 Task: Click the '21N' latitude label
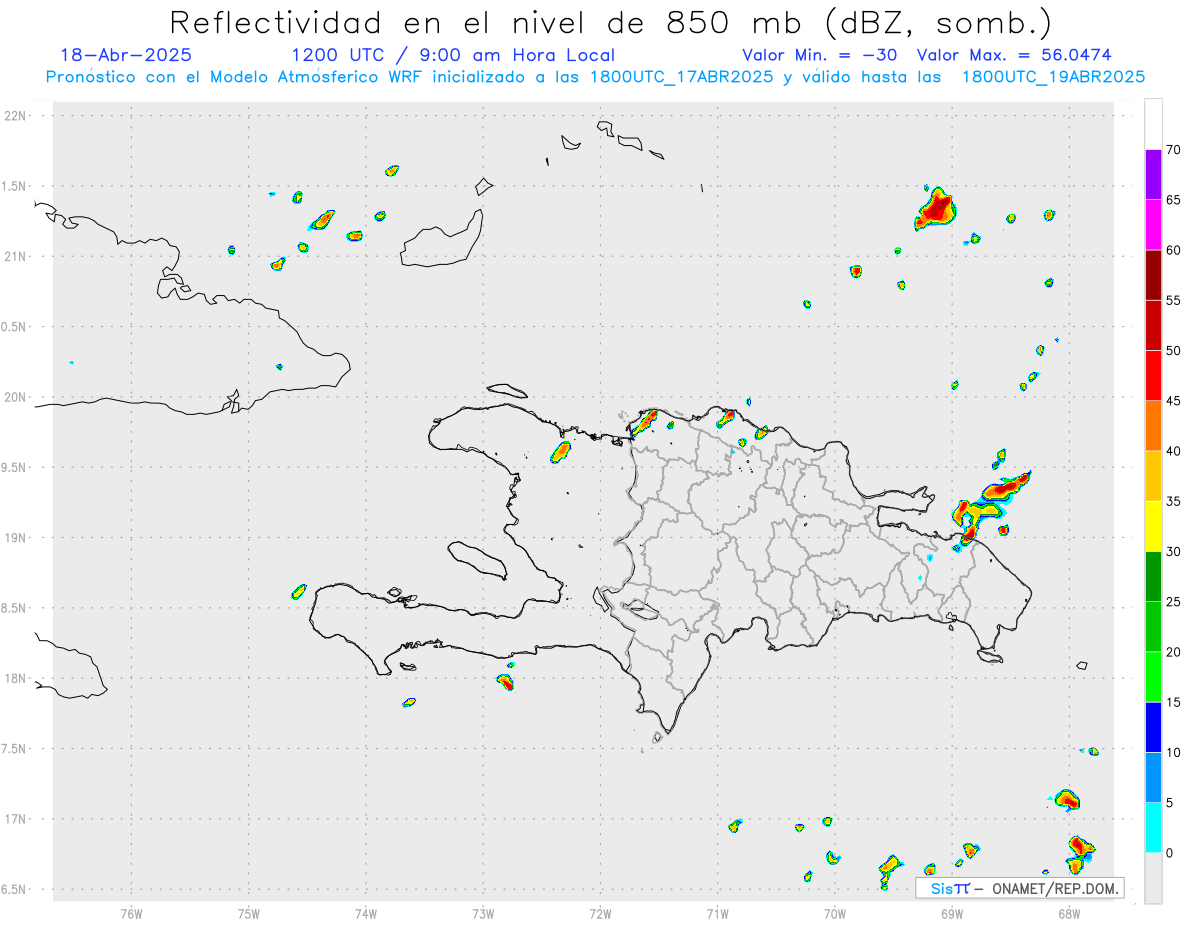(17, 256)
